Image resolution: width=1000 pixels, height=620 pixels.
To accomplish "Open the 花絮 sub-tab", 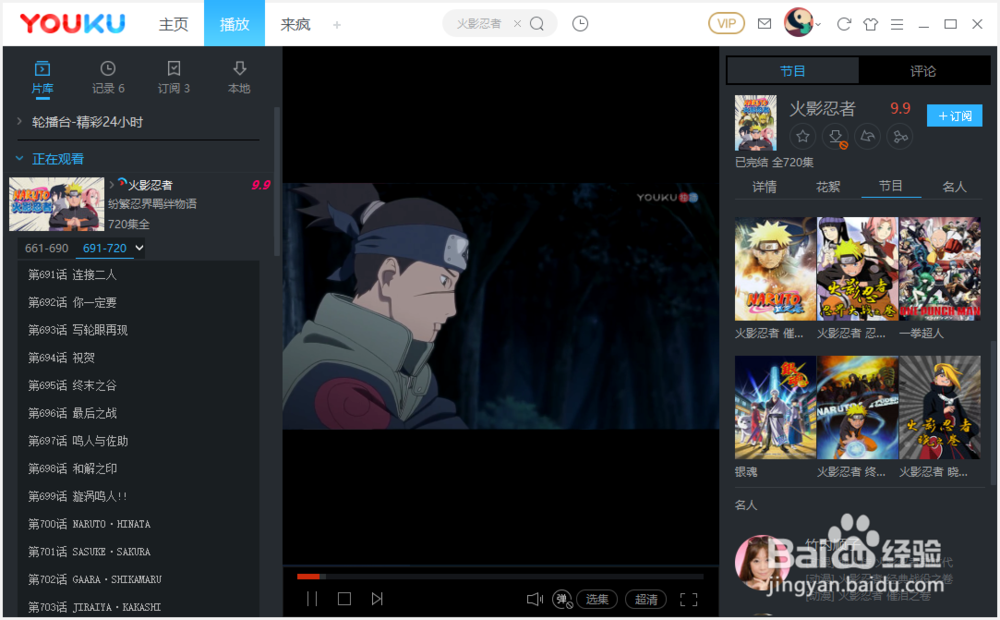I will pyautogui.click(x=828, y=186).
